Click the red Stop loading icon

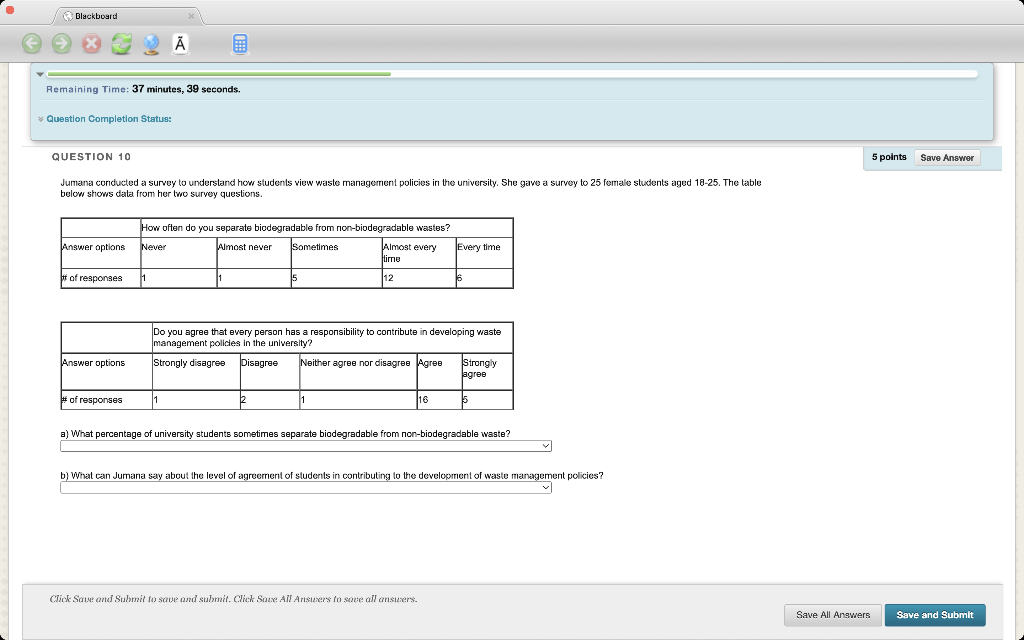click(91, 44)
